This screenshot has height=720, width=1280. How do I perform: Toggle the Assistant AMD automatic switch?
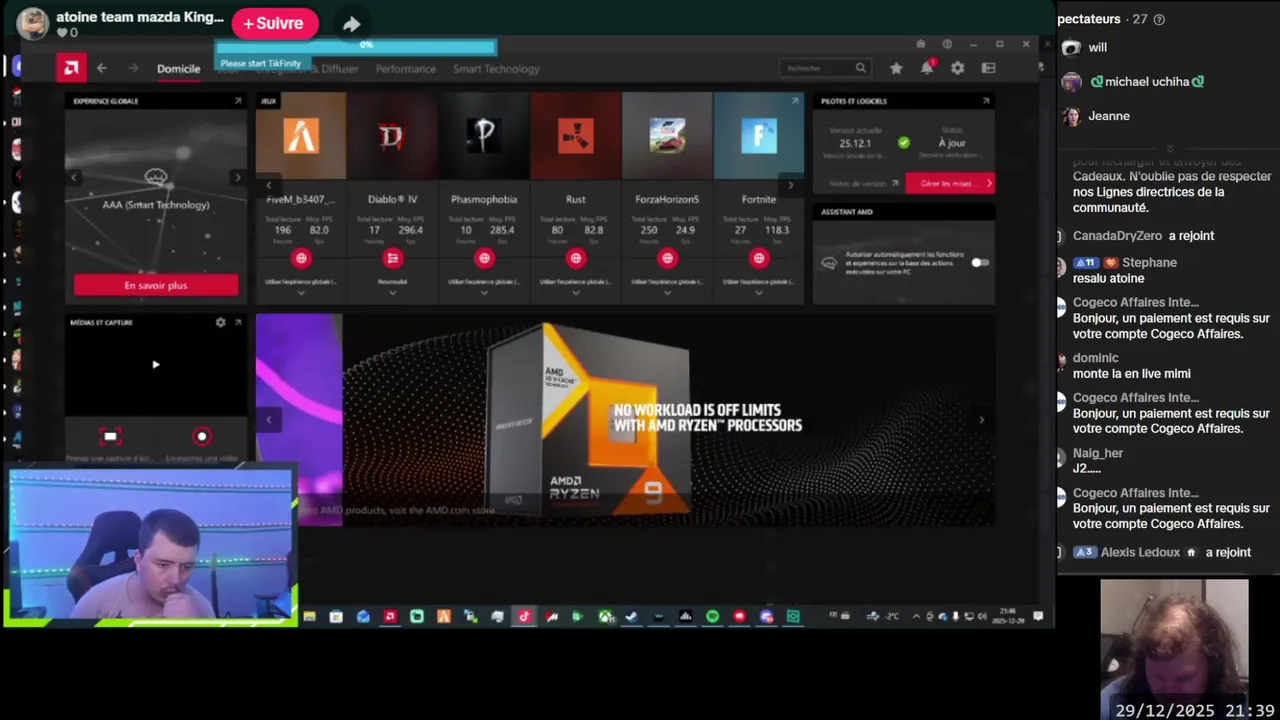(x=980, y=262)
